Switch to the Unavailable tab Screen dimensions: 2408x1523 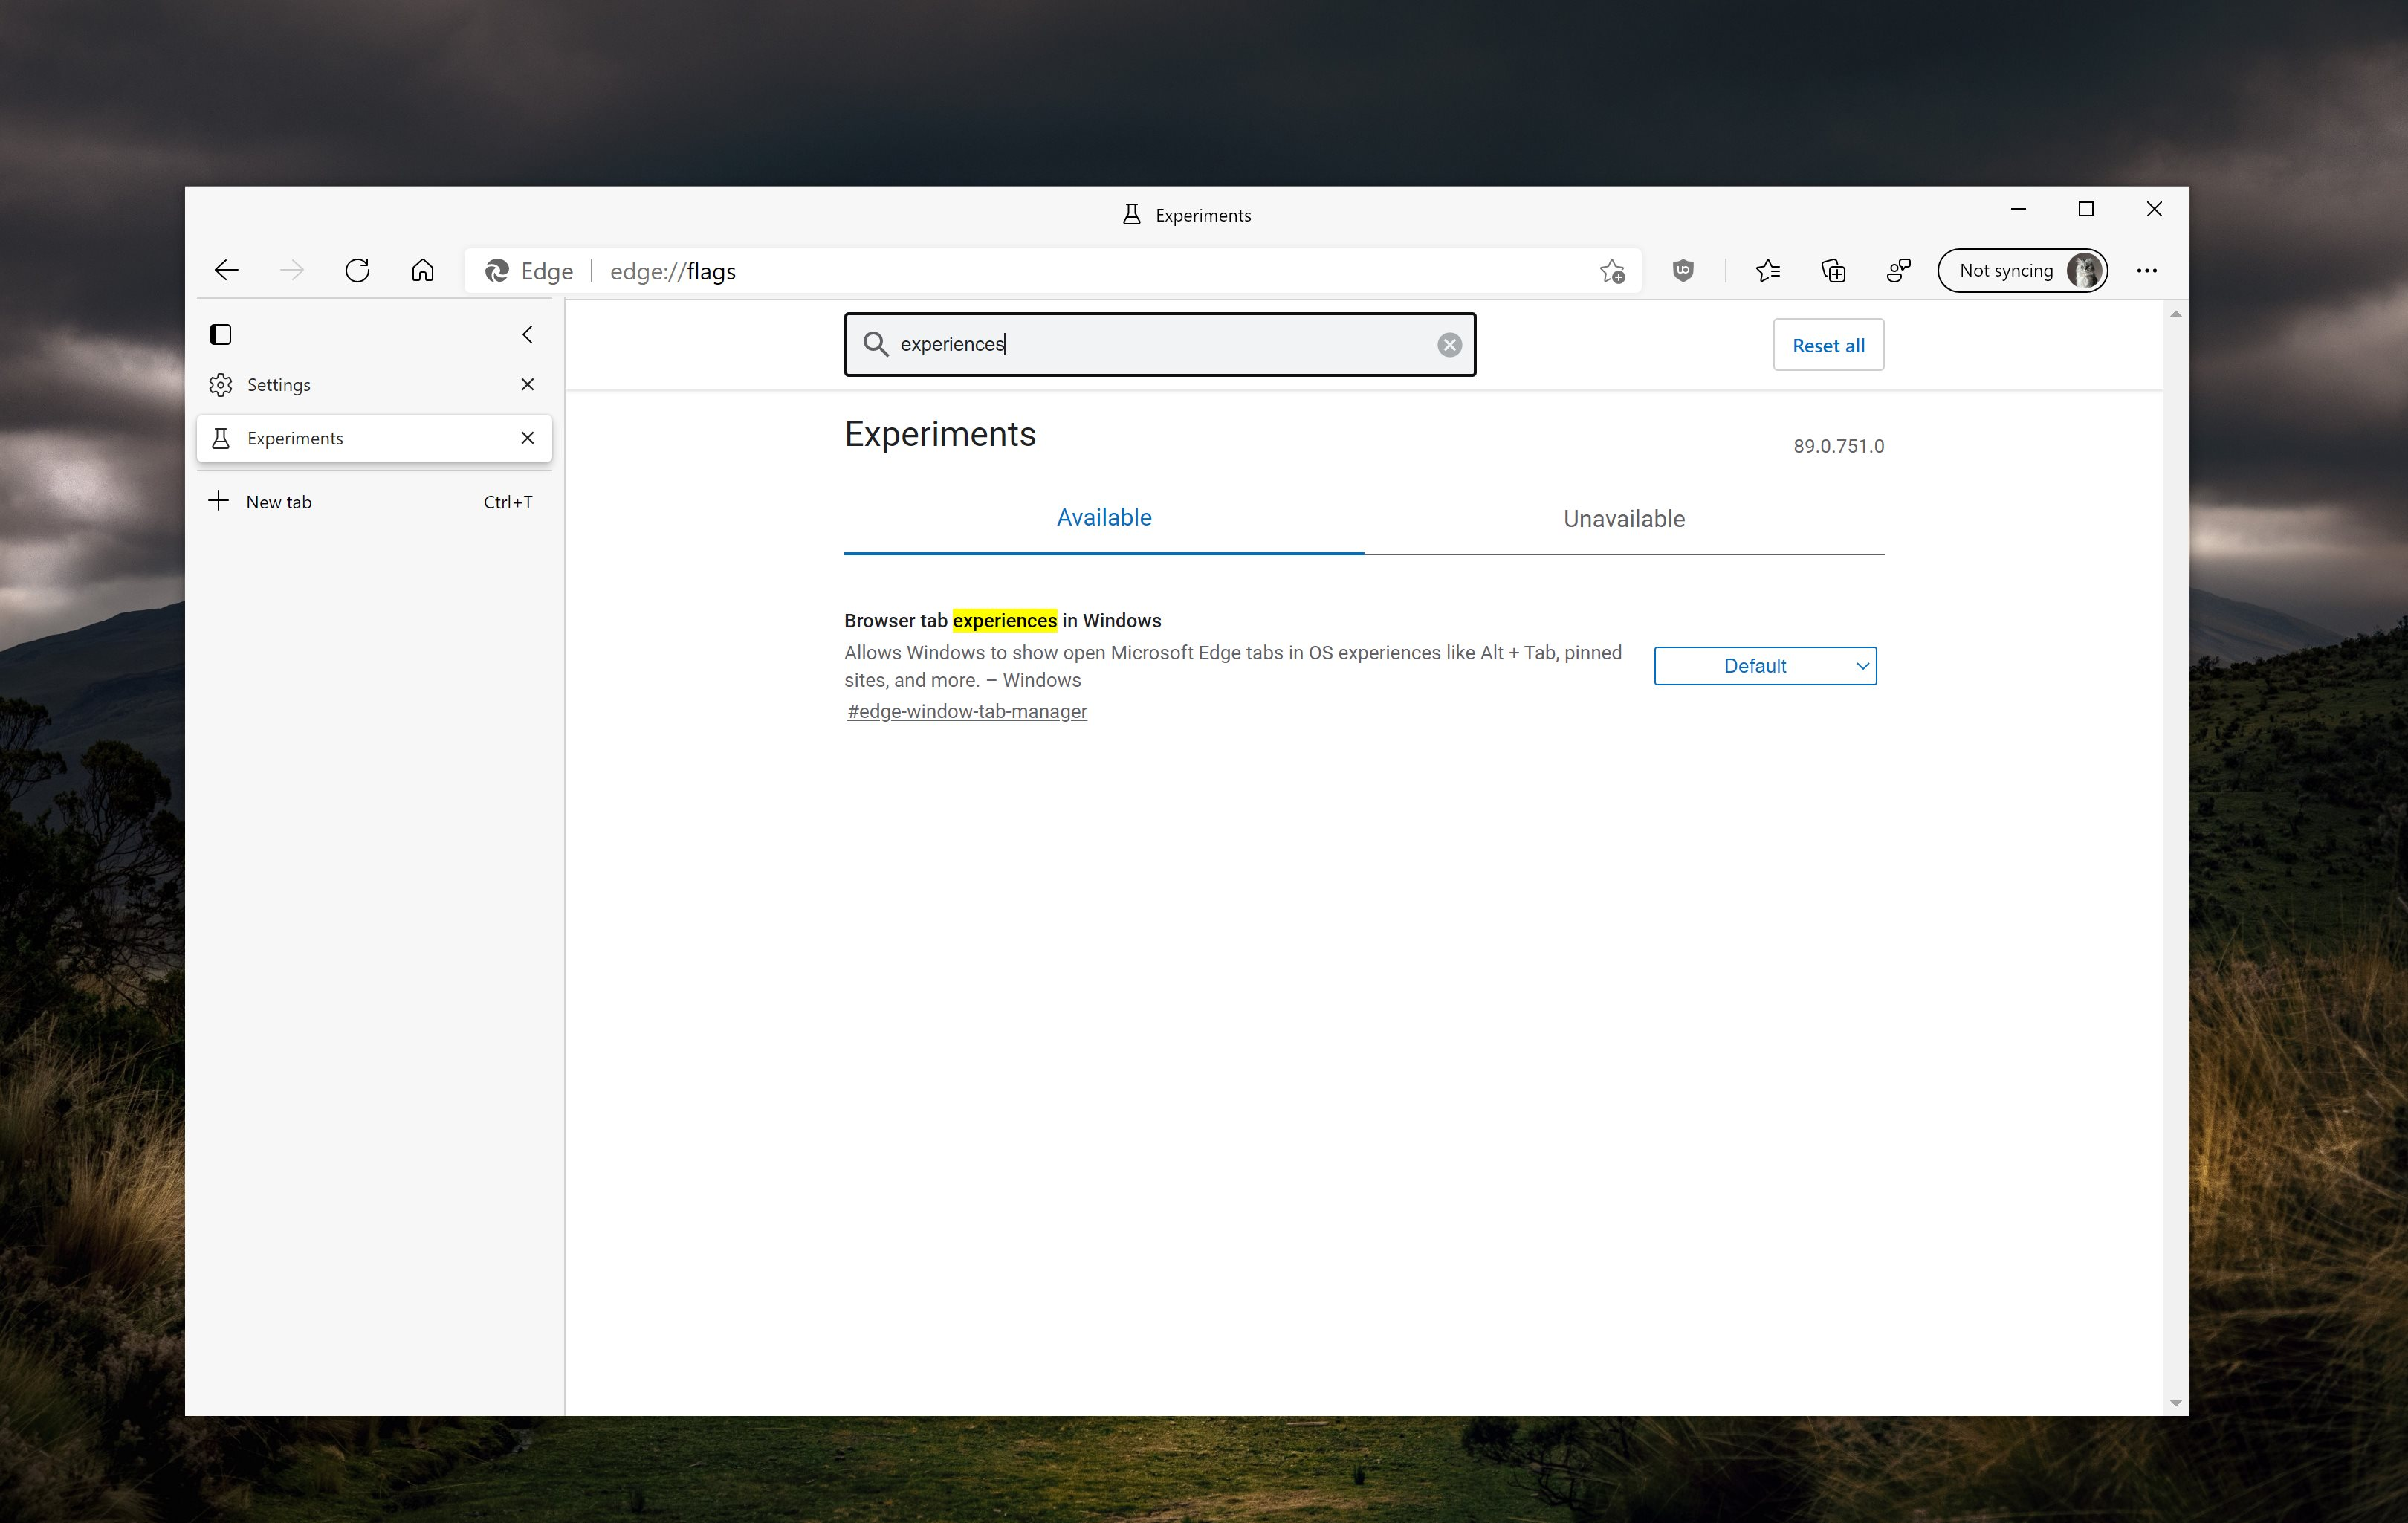1624,519
